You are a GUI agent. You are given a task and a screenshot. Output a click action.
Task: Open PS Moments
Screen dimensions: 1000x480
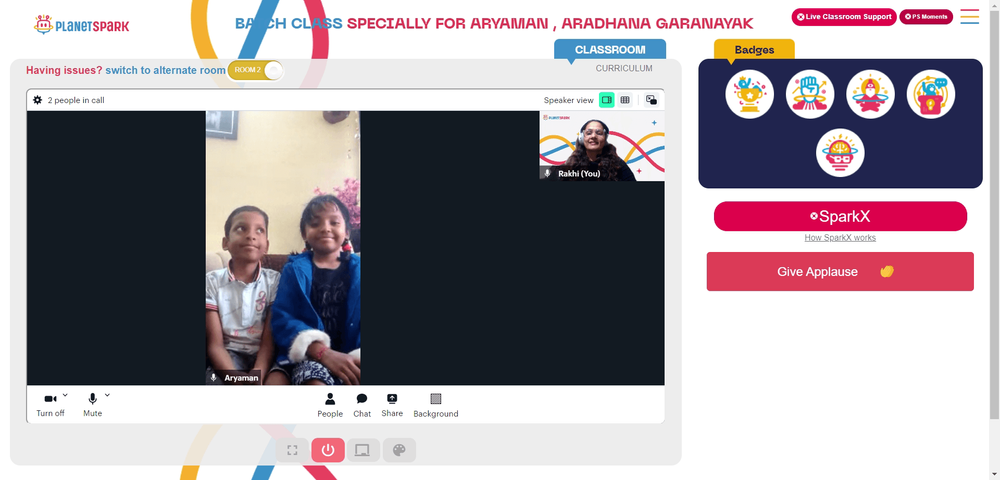(926, 17)
